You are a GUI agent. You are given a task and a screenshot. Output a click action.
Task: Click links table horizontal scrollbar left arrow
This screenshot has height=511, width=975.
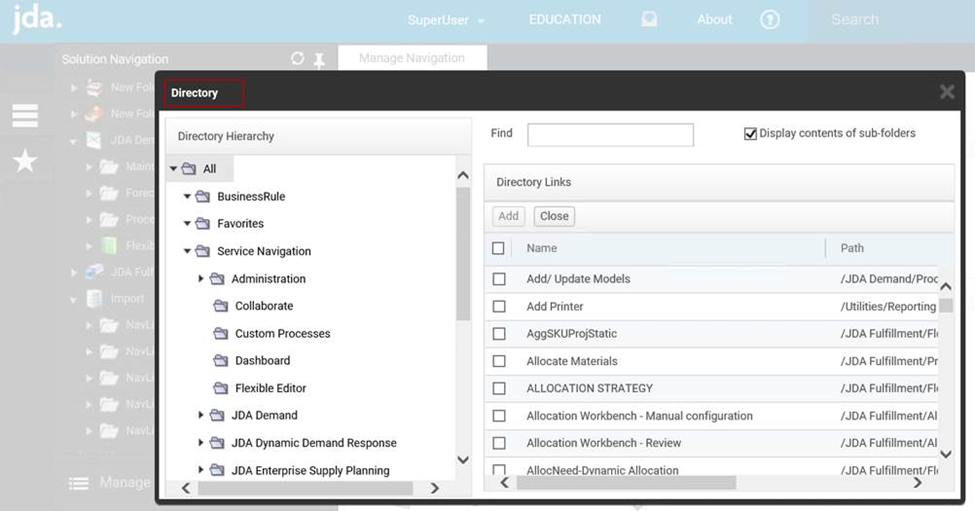pyautogui.click(x=504, y=482)
